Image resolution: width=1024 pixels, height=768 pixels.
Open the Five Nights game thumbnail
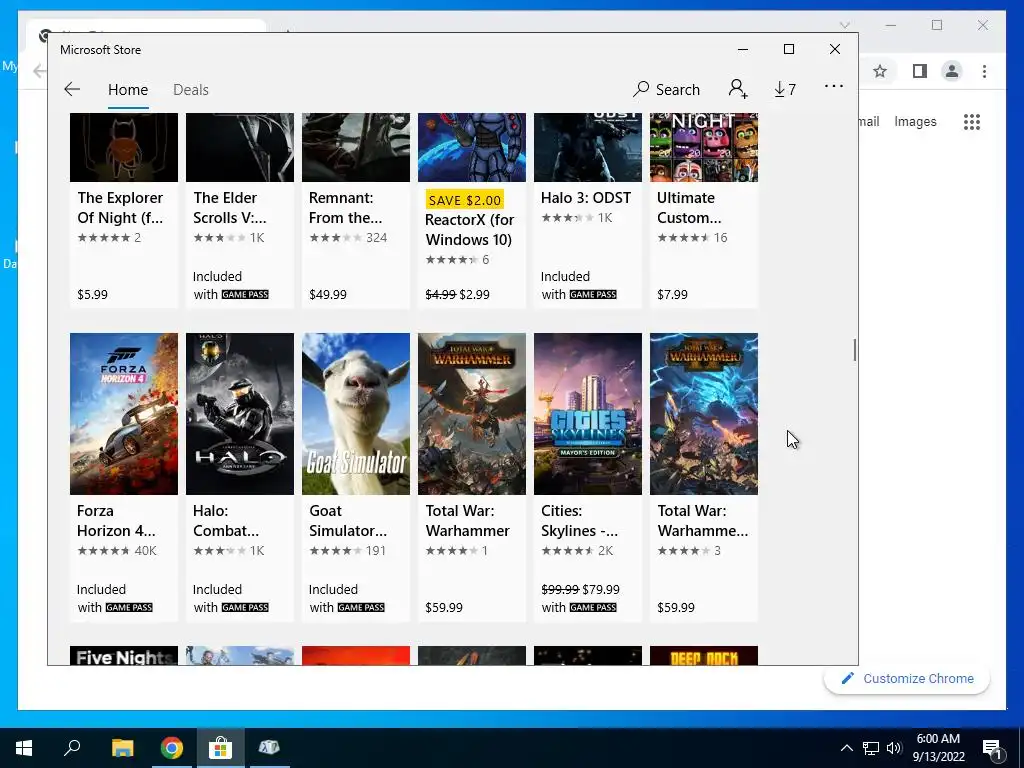(x=124, y=656)
